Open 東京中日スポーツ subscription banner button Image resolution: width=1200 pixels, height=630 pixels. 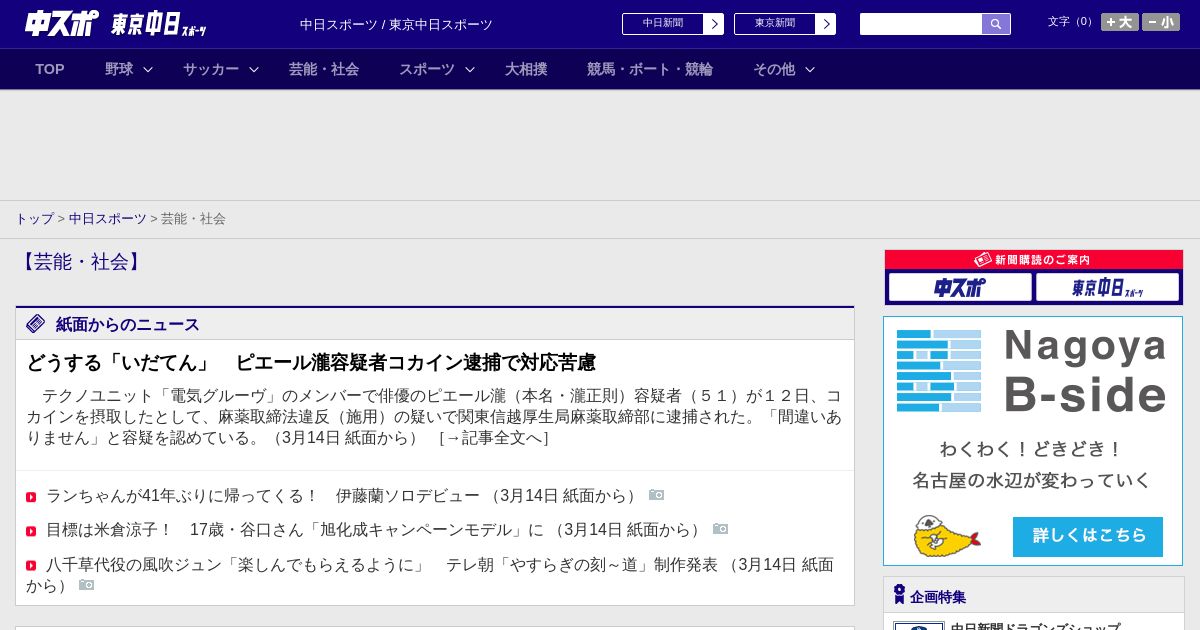[1107, 287]
